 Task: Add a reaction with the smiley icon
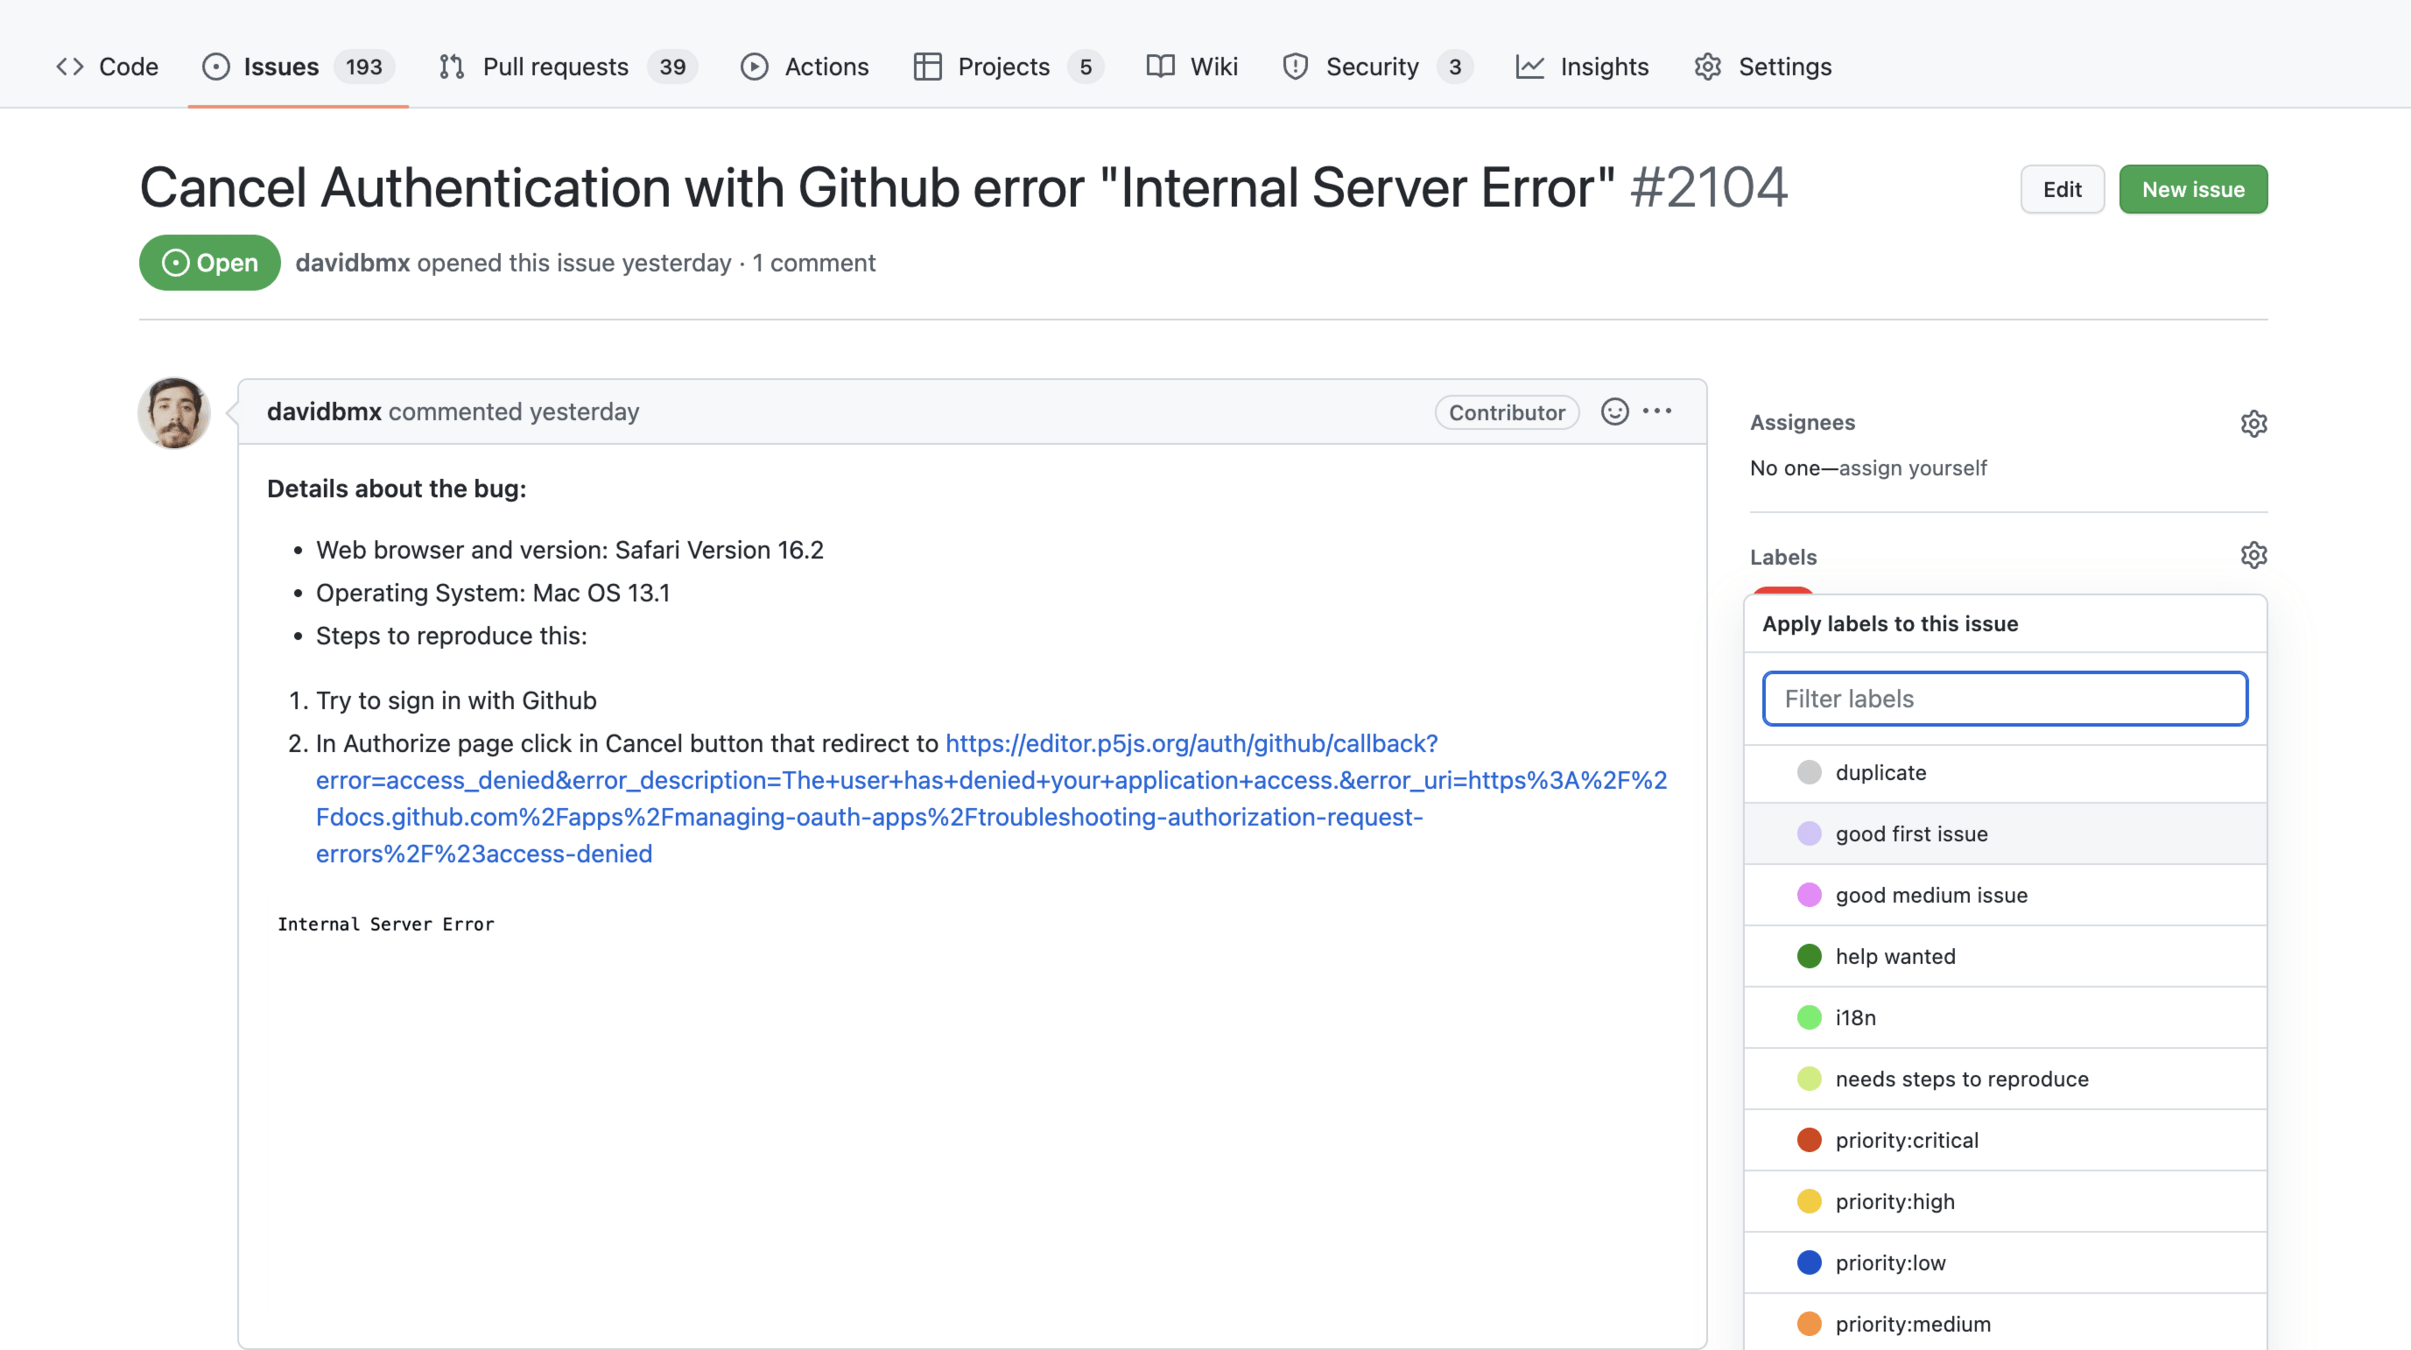point(1614,411)
